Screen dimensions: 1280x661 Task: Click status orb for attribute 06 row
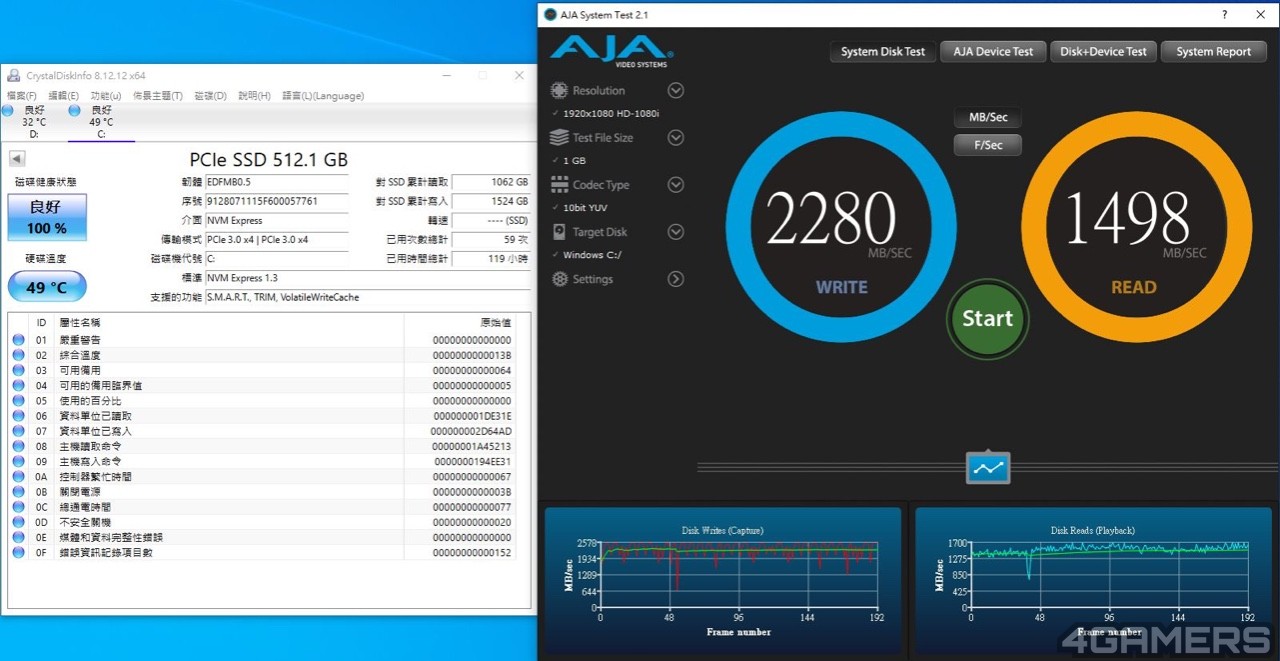pos(18,416)
